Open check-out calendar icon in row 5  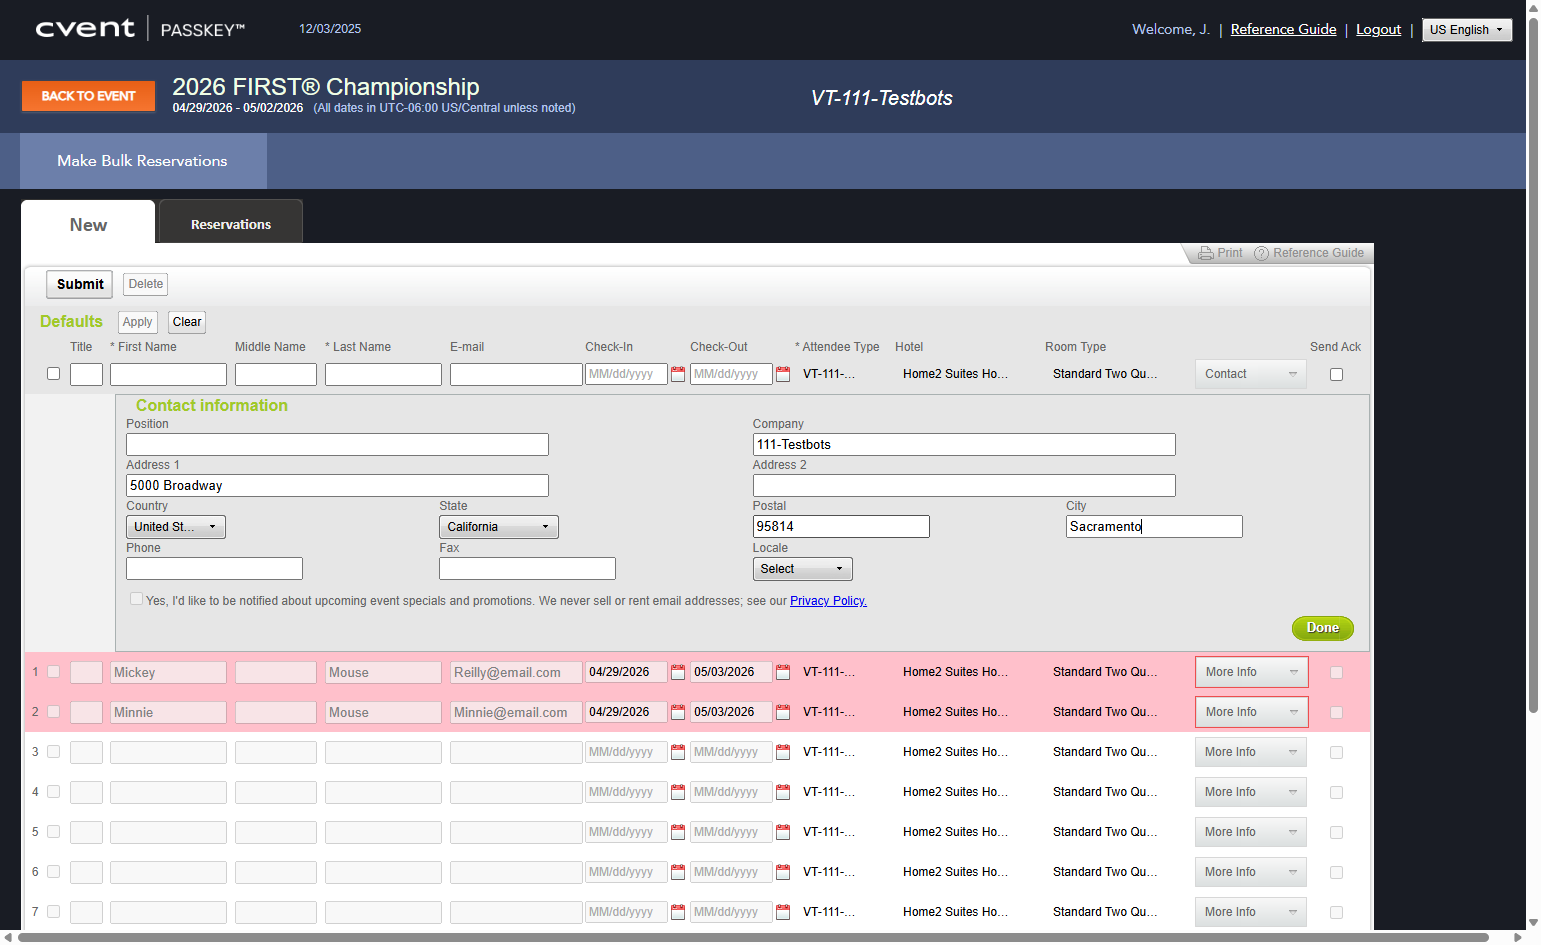783,832
